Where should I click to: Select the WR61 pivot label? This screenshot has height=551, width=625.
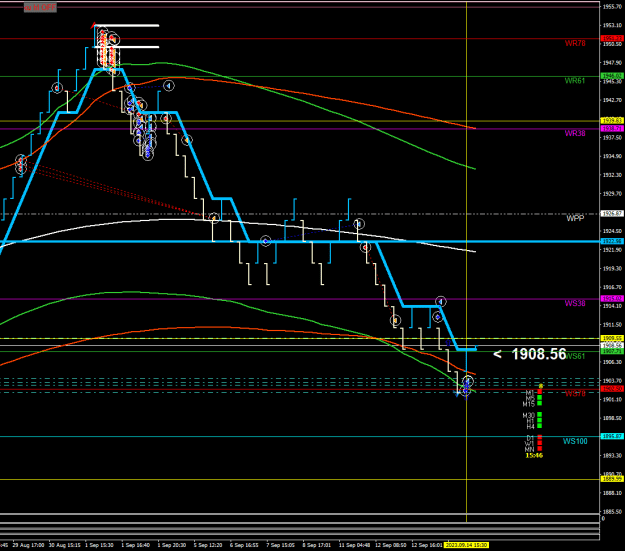[575, 81]
